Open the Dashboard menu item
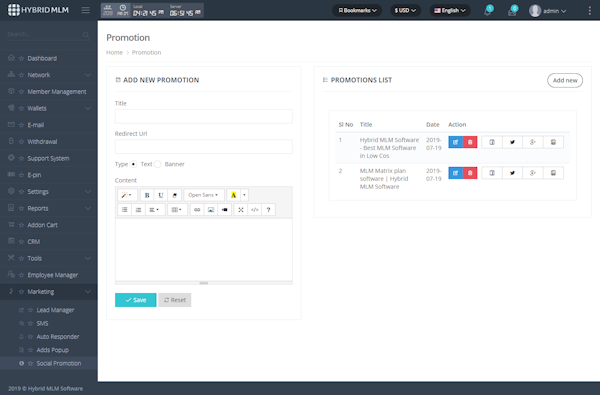This screenshot has height=395, width=600. tap(42, 58)
